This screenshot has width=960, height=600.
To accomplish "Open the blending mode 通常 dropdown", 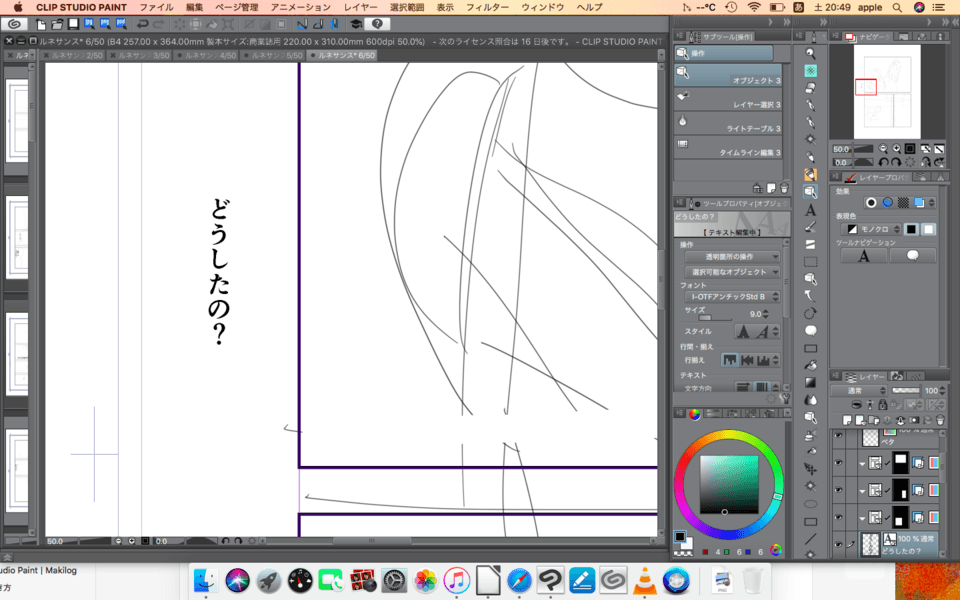I will 858,390.
